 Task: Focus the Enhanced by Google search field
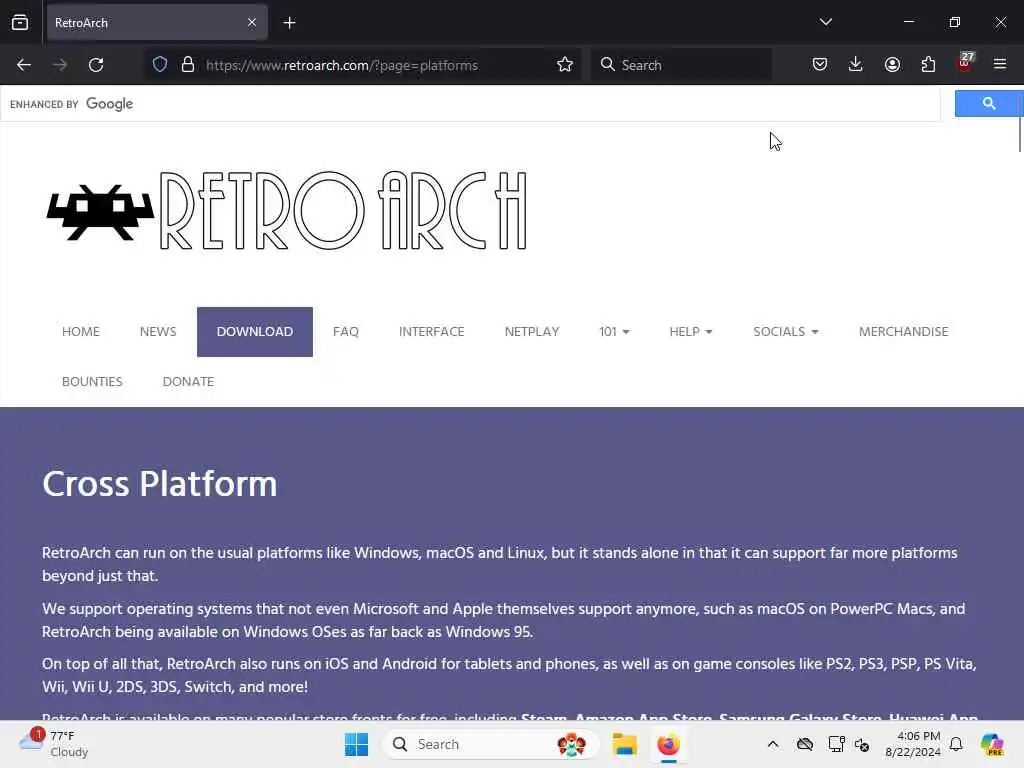click(470, 104)
